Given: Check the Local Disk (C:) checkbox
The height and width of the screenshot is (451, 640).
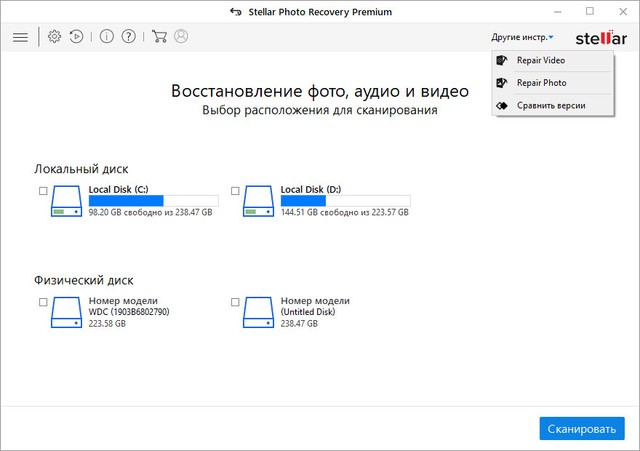Looking at the screenshot, I should click(x=43, y=191).
